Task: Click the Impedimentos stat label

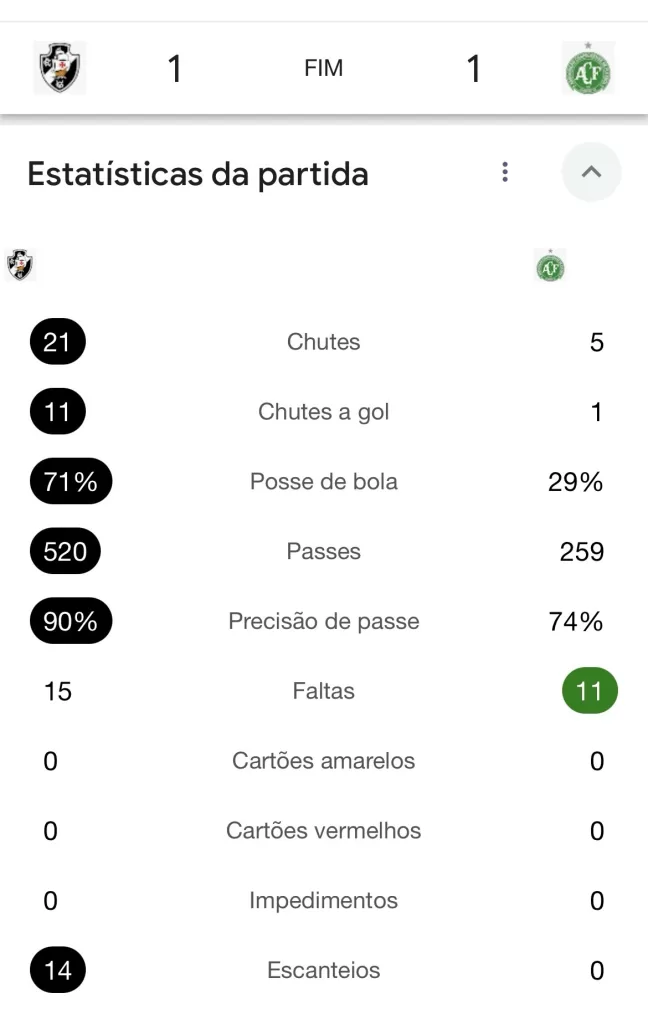Action: coord(323,900)
